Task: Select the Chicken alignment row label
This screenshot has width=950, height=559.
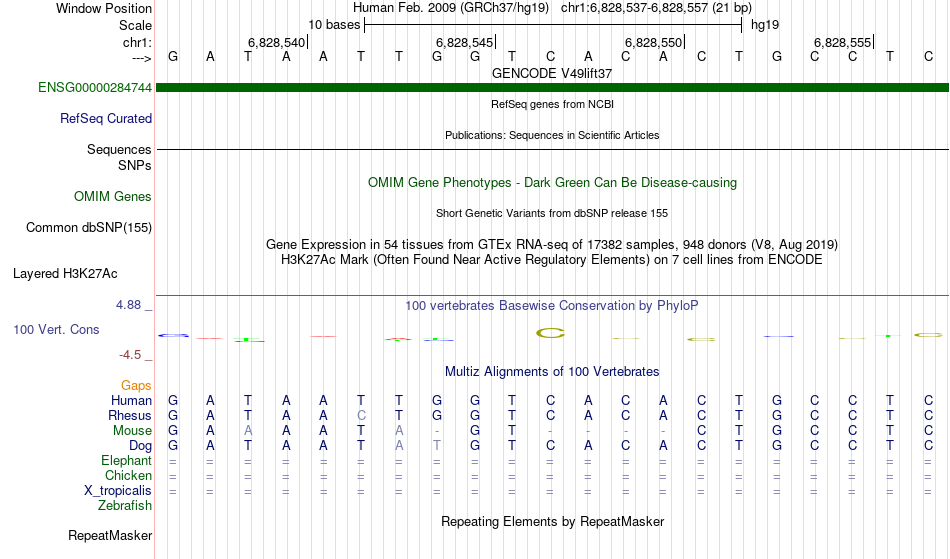Action: pos(128,475)
